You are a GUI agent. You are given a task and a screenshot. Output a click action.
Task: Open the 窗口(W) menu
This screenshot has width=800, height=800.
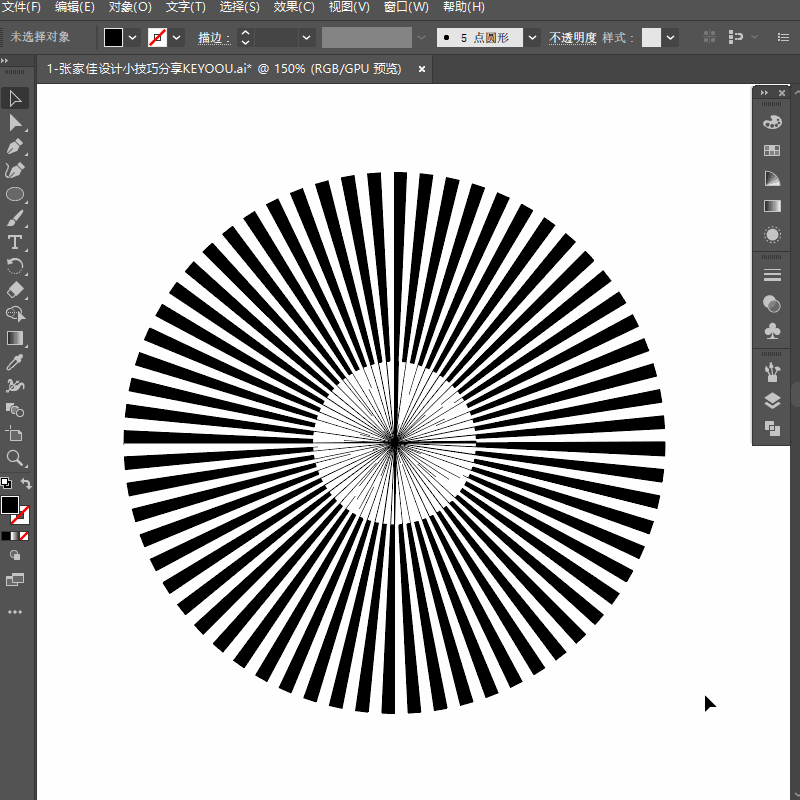(406, 7)
